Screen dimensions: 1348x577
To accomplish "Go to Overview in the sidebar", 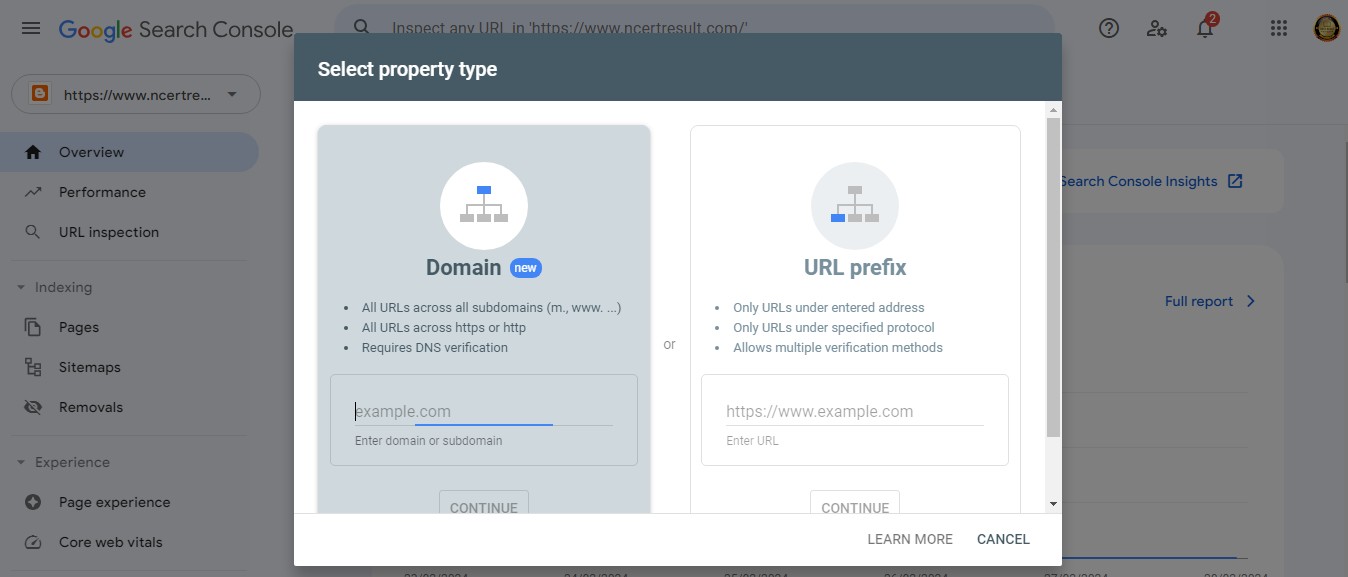I will [129, 152].
